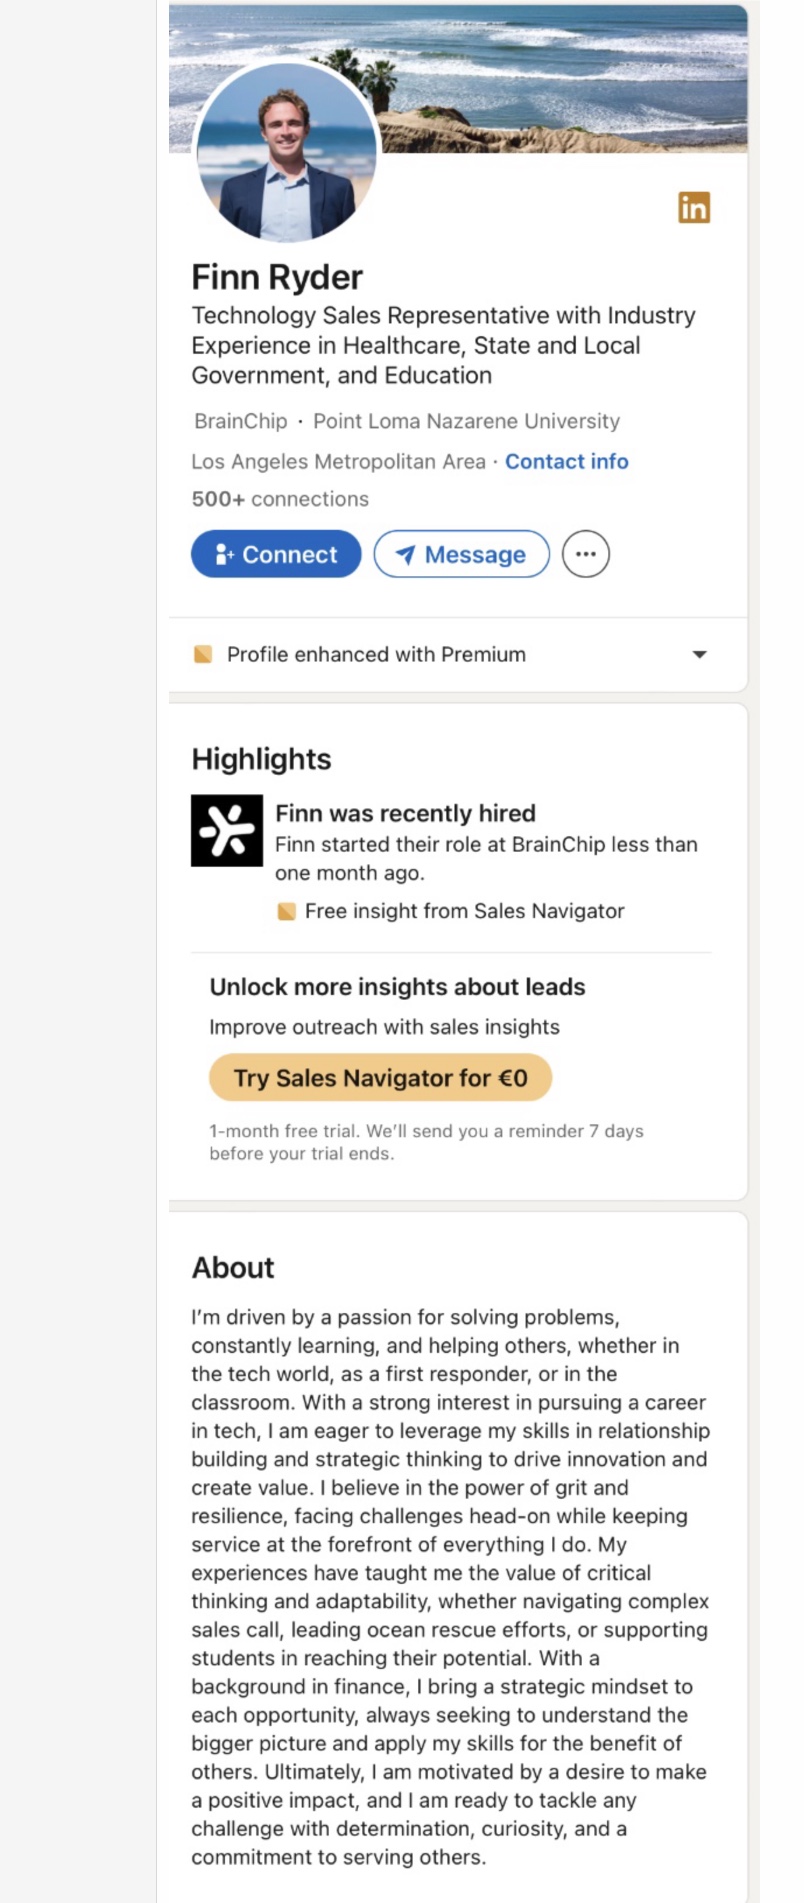Viewport: 804px width, 1903px height.
Task: Click the Sales Navigator icon near Free insight
Action: (286, 911)
